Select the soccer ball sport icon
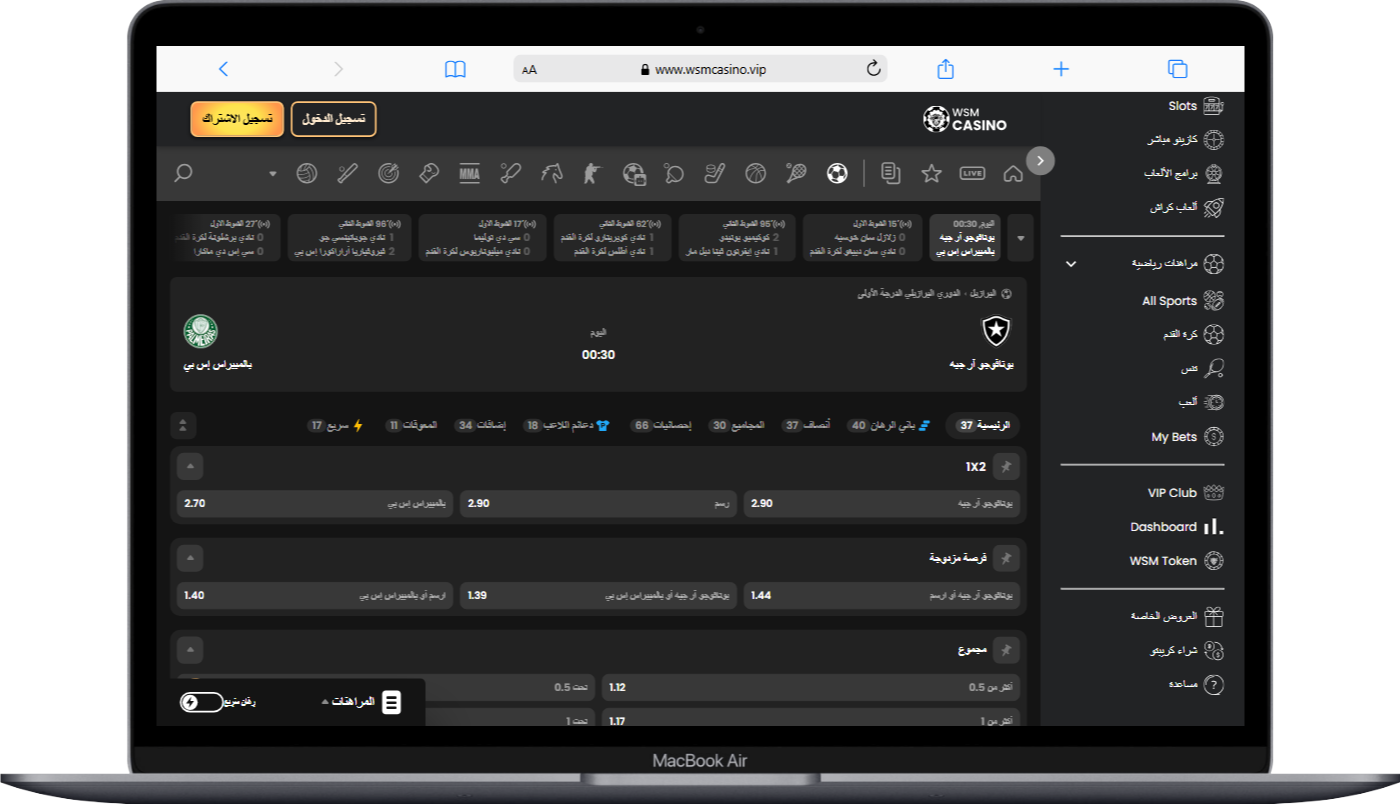 [x=836, y=173]
